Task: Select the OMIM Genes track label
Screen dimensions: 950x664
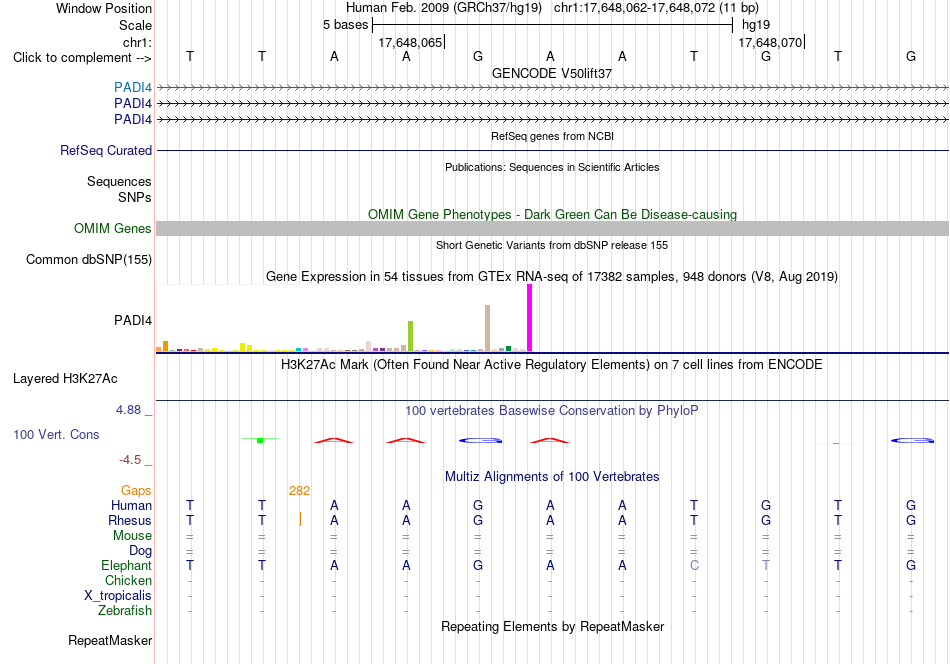Action: click(113, 228)
